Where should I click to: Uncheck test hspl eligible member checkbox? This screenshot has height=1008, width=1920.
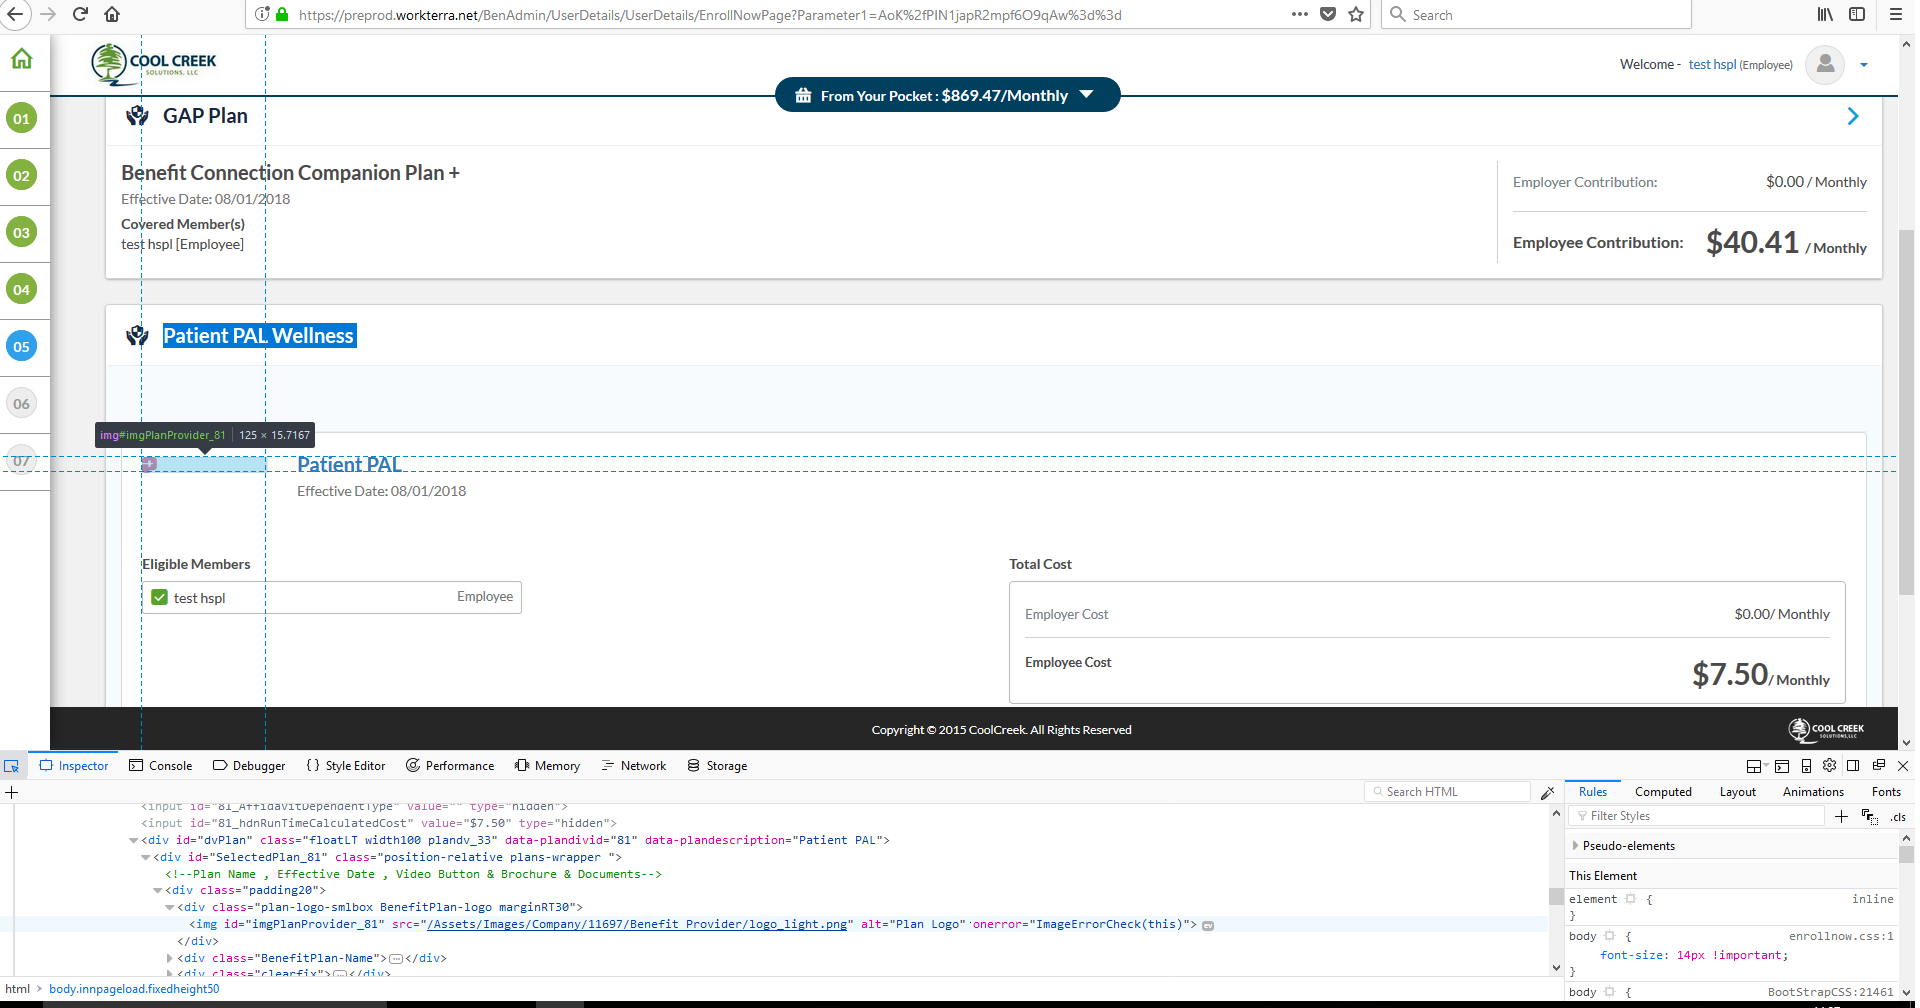[159, 597]
